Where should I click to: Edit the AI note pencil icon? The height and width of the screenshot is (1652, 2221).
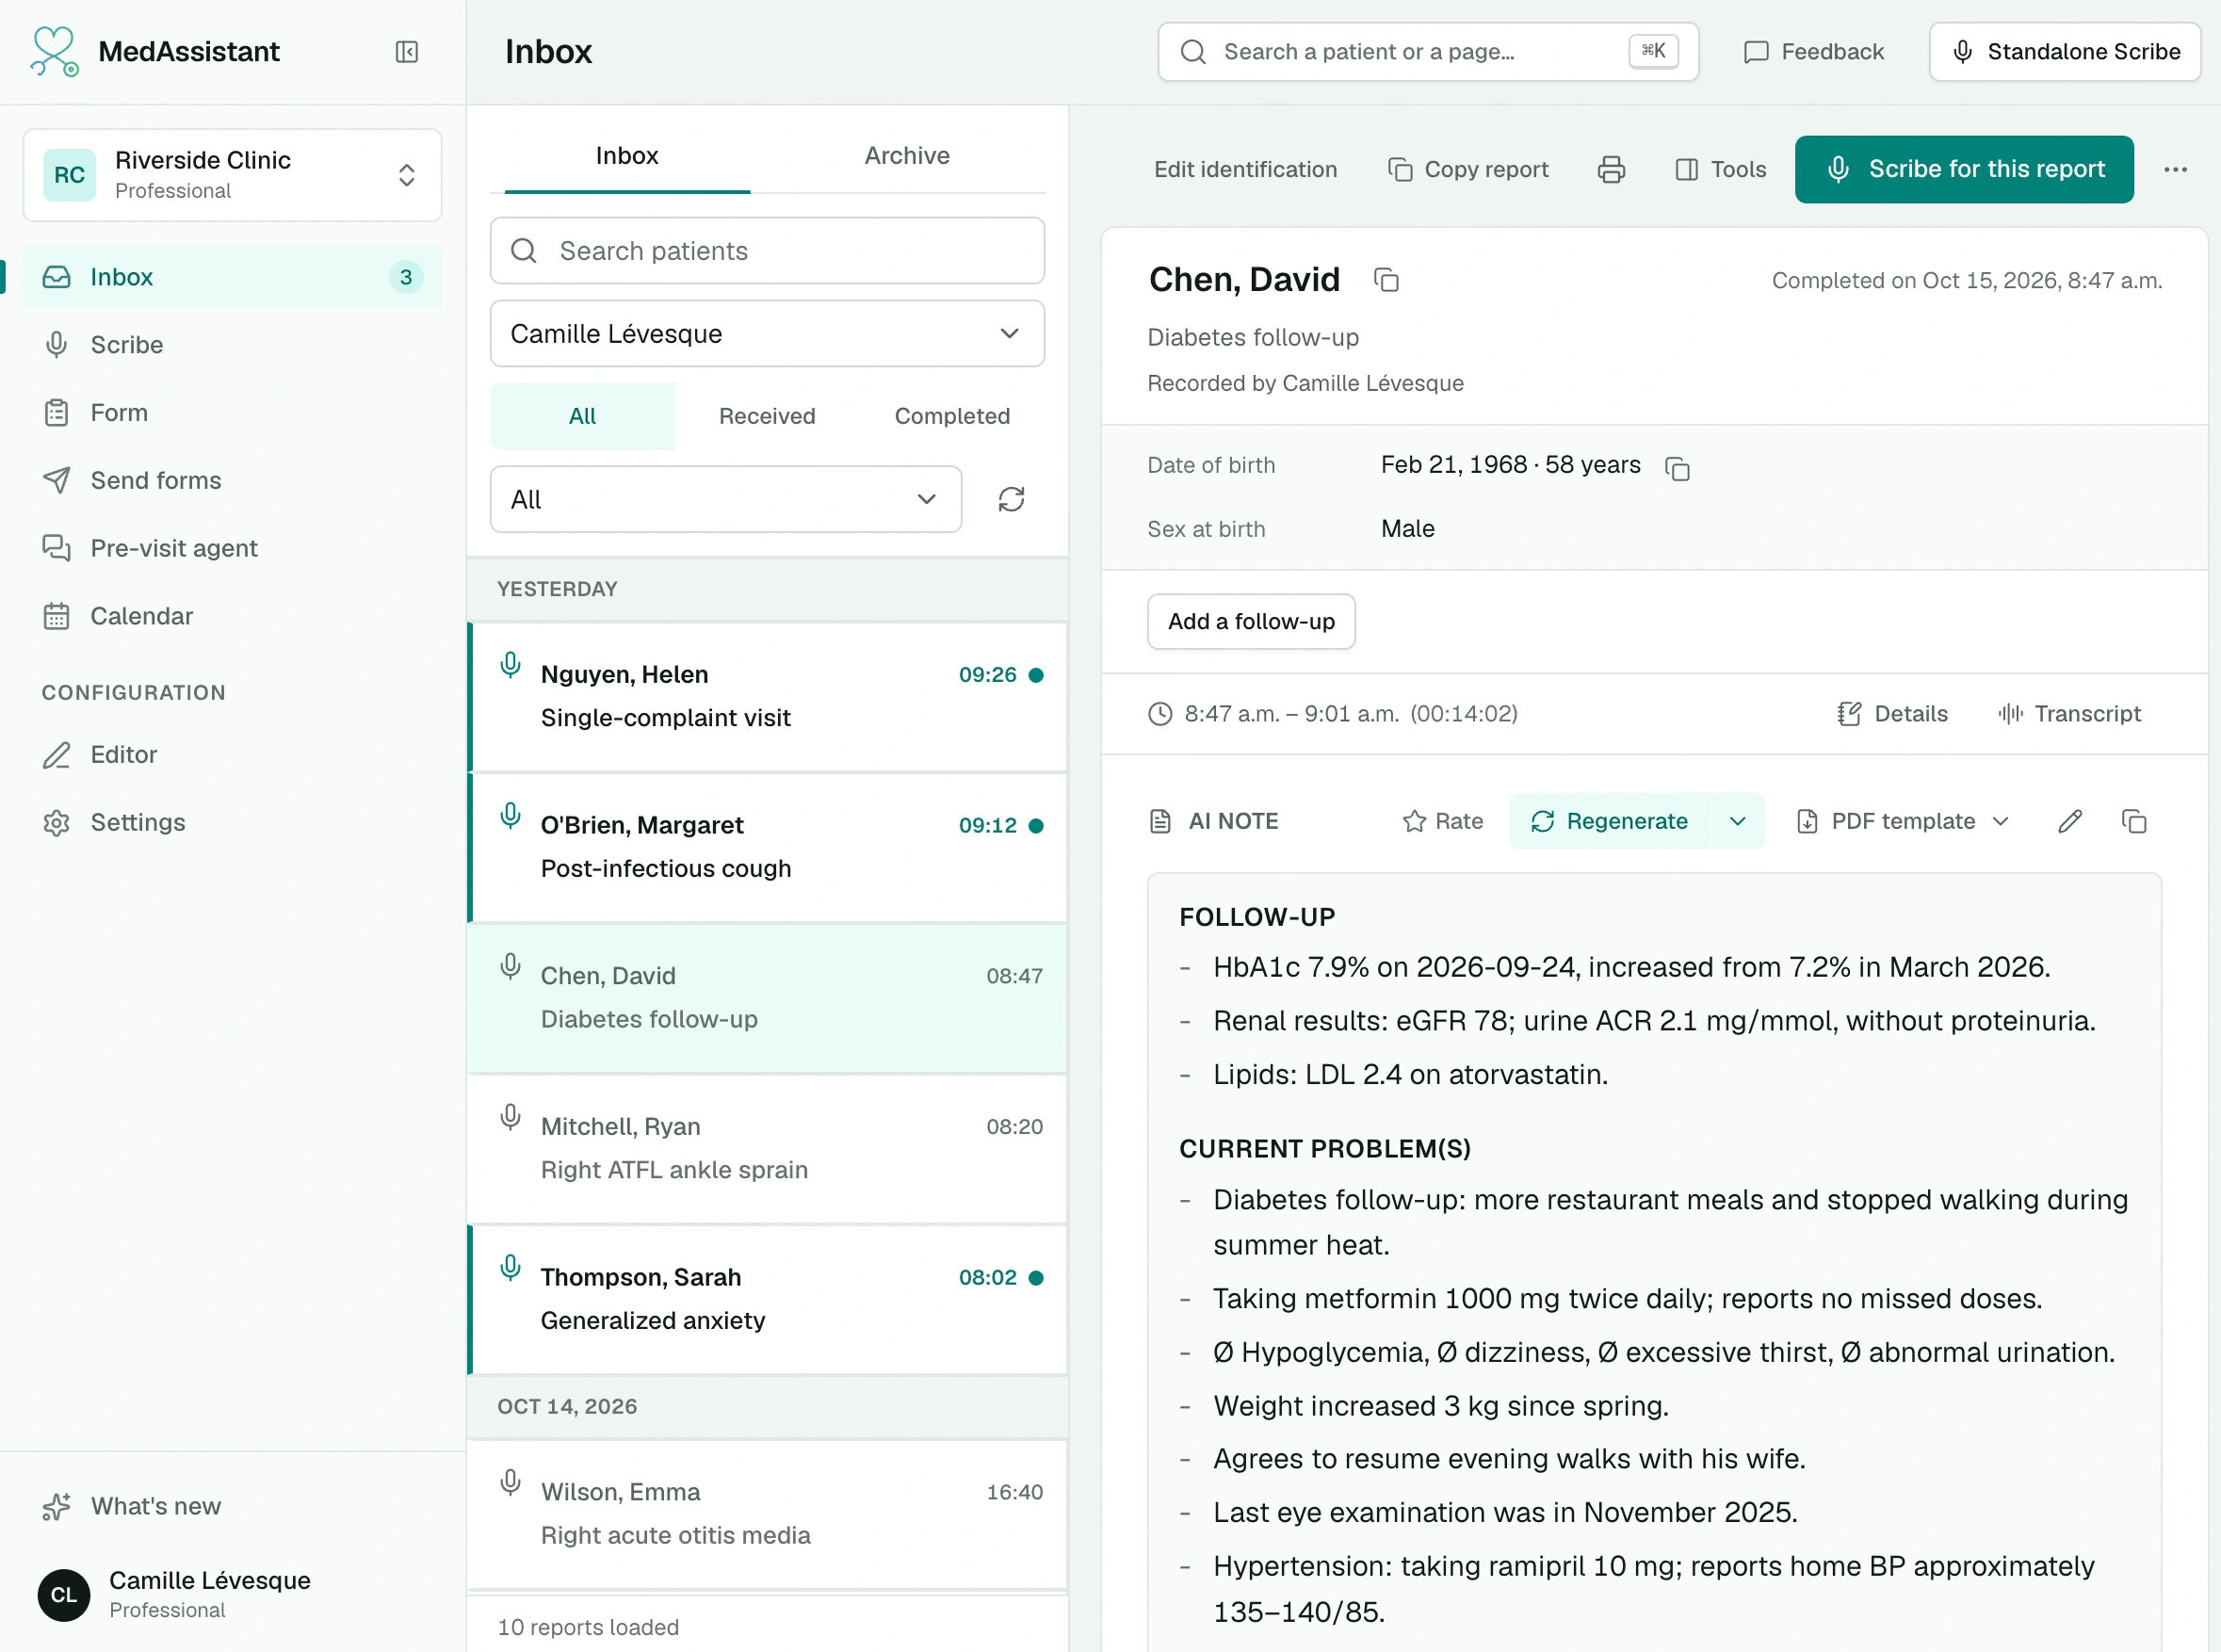coord(2070,822)
